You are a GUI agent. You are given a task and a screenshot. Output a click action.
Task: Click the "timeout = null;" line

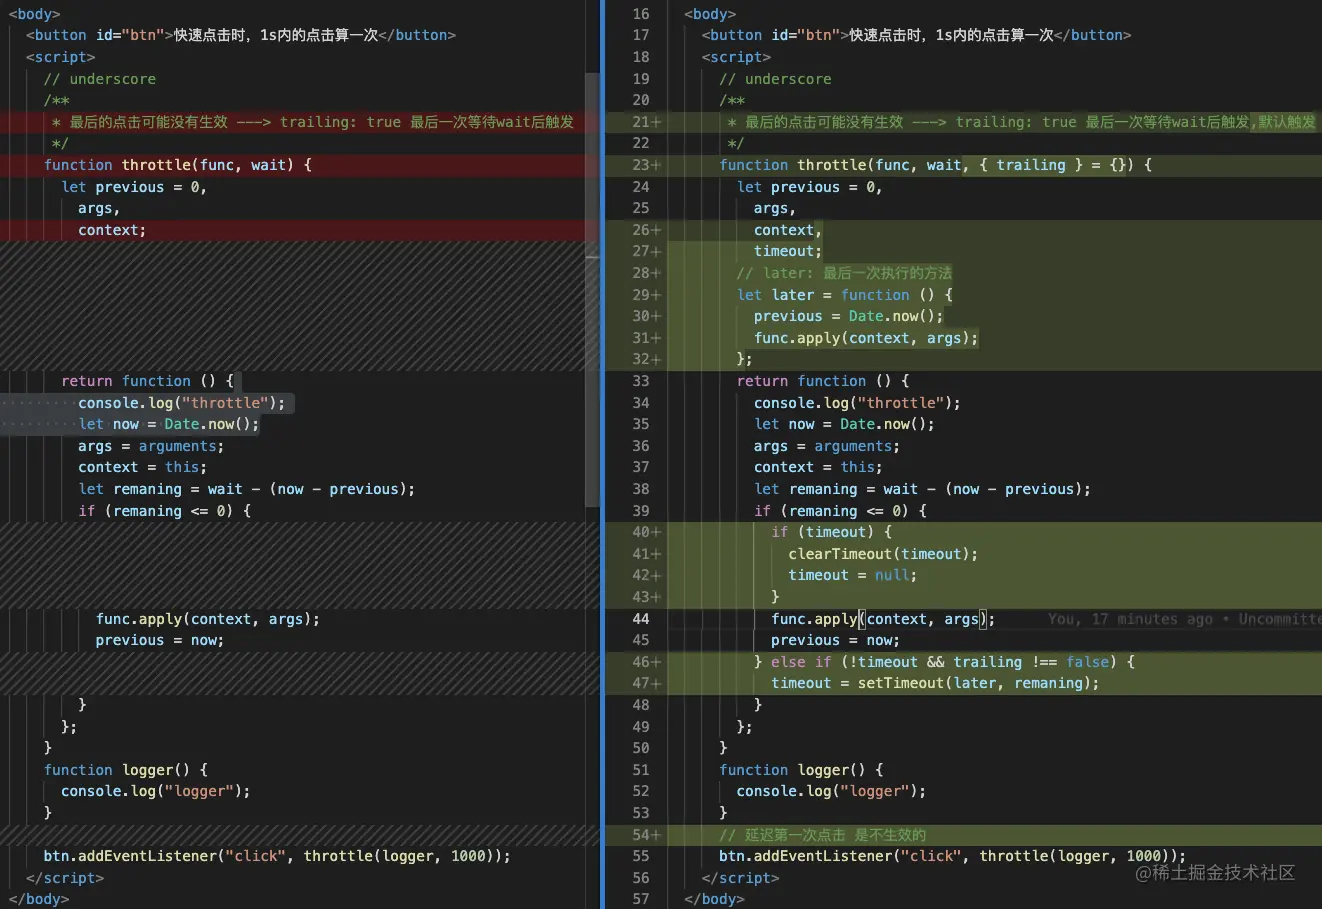pyautogui.click(x=853, y=575)
